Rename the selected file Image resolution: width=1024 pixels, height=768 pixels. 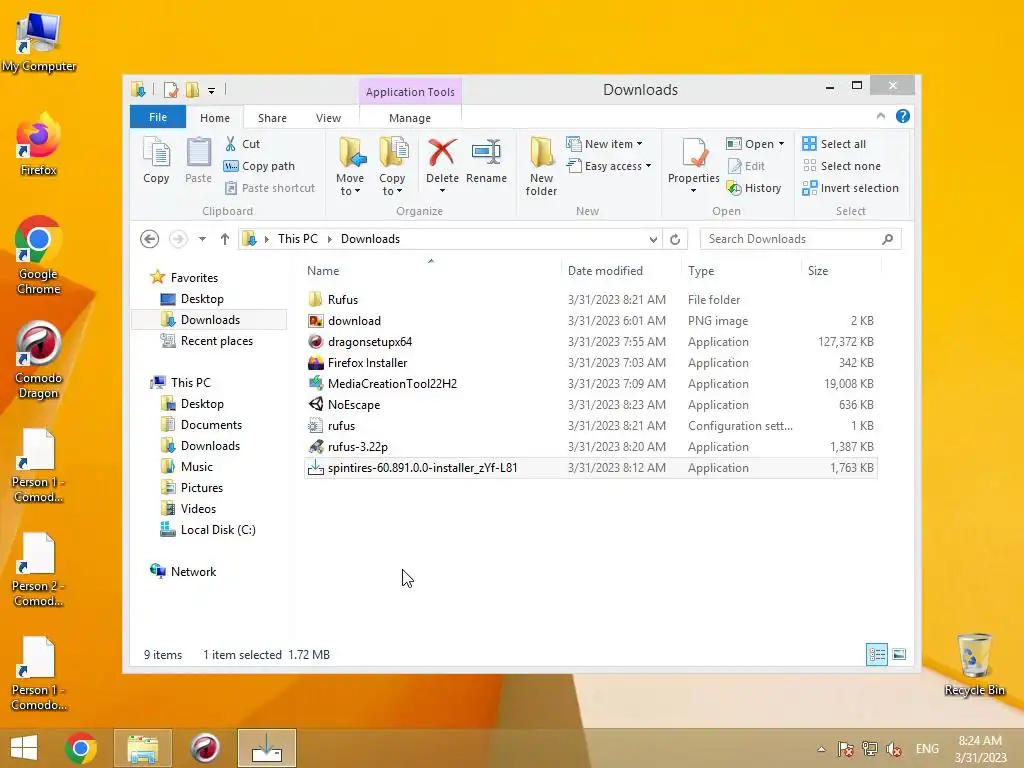click(487, 161)
